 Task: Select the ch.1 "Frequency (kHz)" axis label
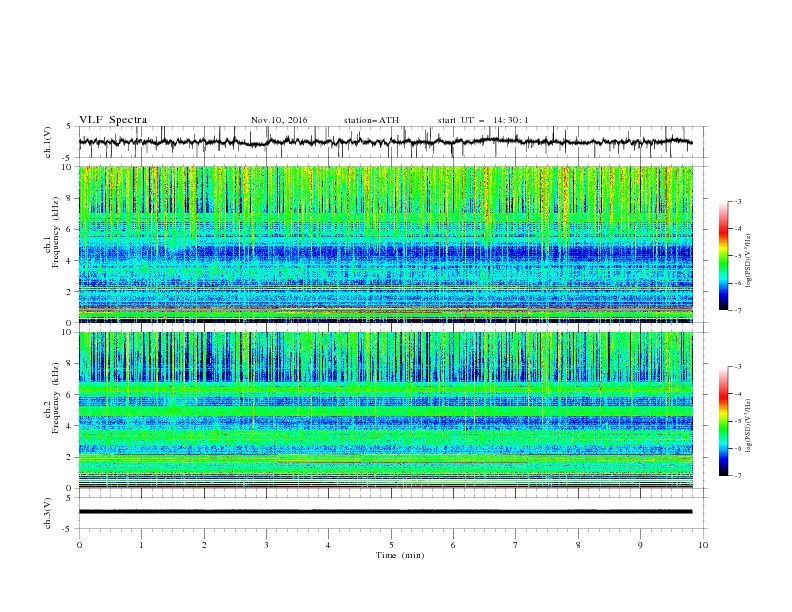[56, 233]
